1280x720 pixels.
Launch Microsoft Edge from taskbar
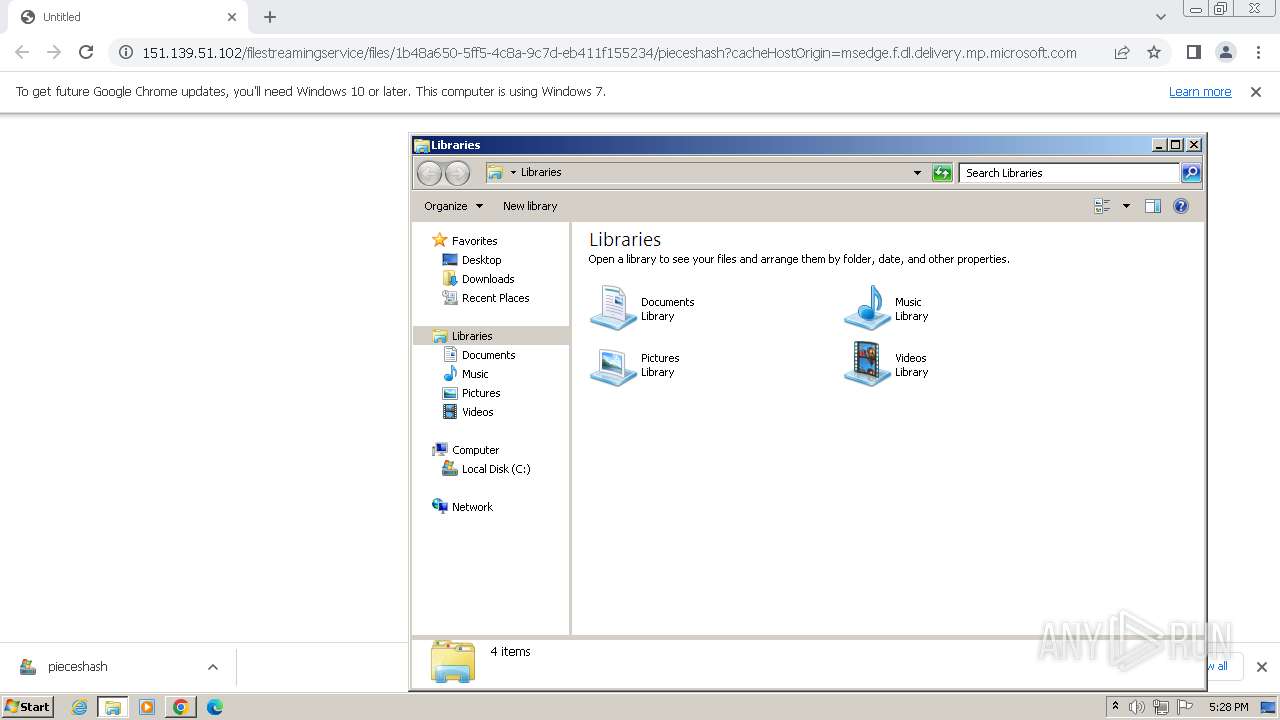click(214, 707)
